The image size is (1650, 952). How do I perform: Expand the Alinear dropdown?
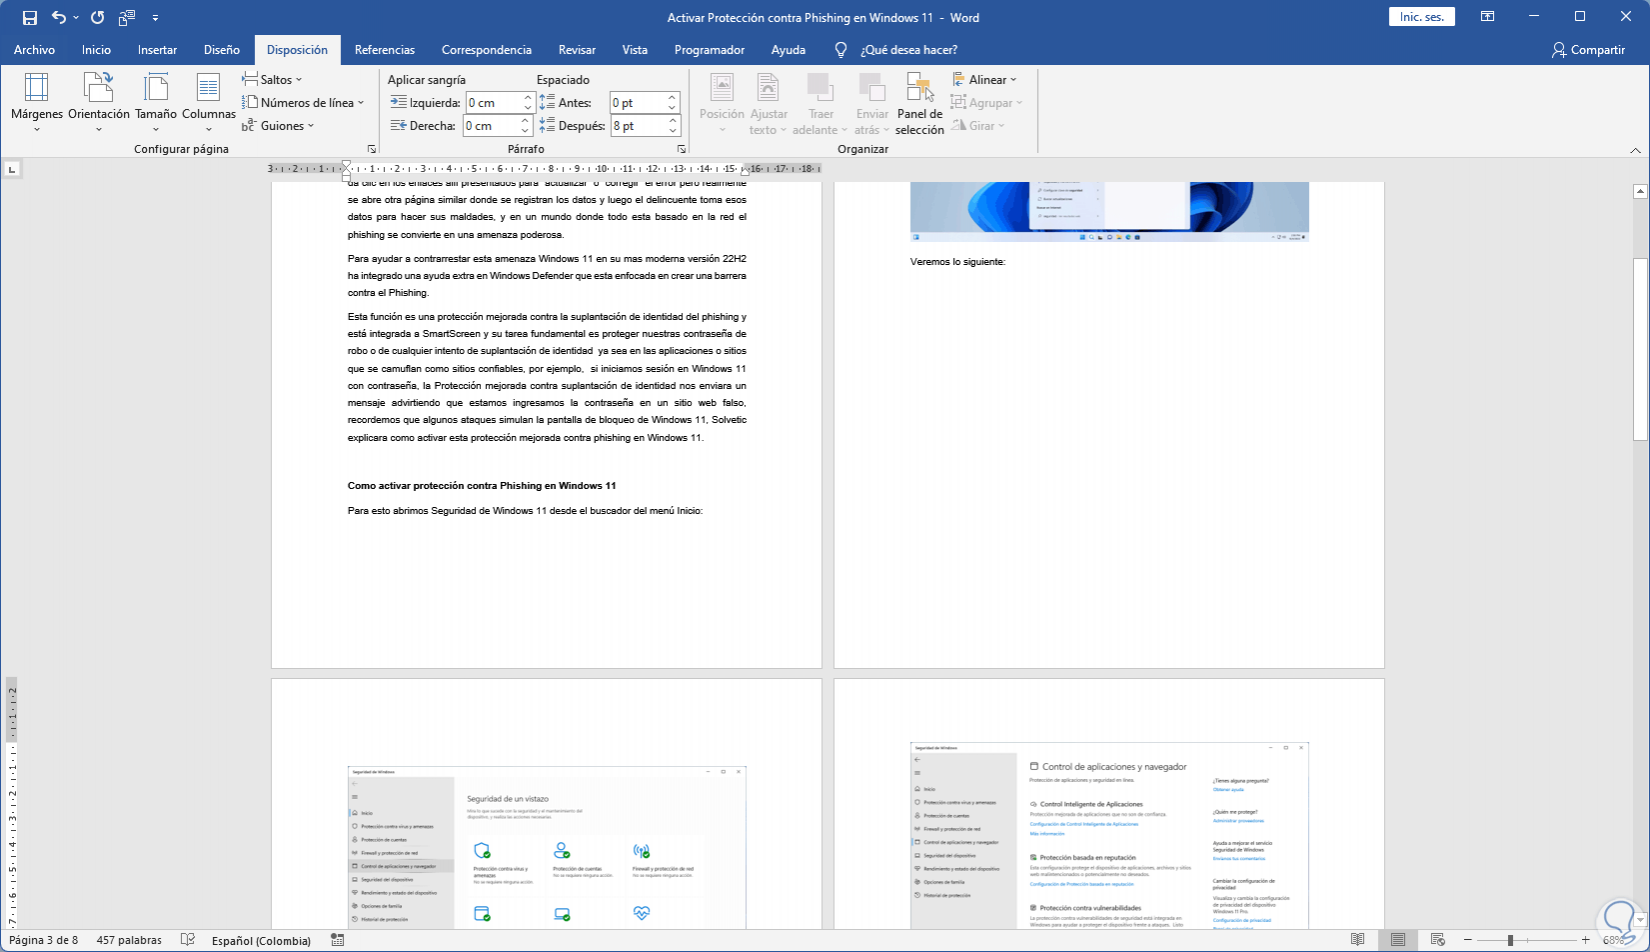tap(984, 80)
